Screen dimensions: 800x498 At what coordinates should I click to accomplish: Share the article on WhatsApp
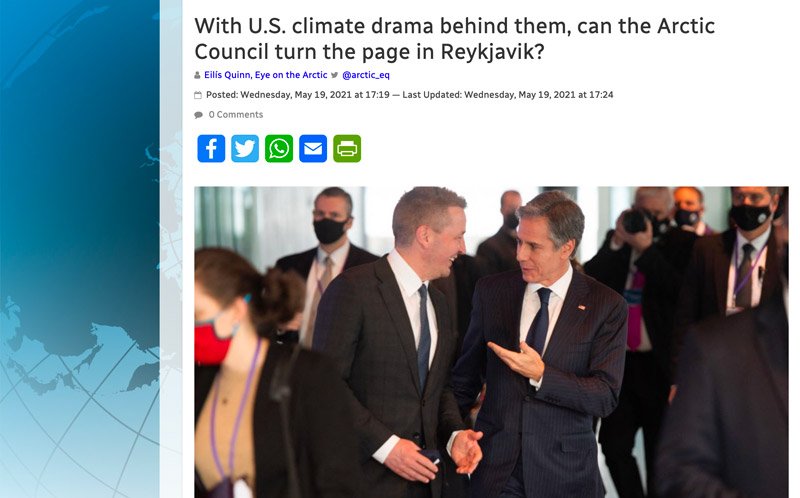pos(279,148)
